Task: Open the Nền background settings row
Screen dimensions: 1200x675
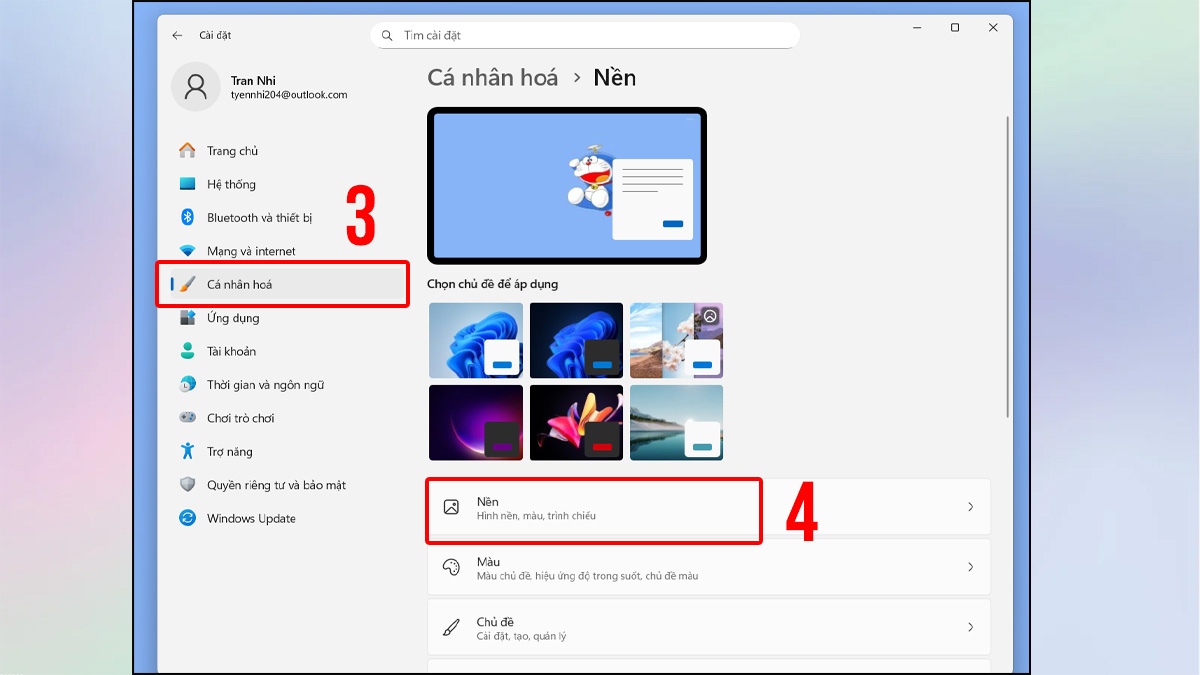Action: tap(708, 507)
